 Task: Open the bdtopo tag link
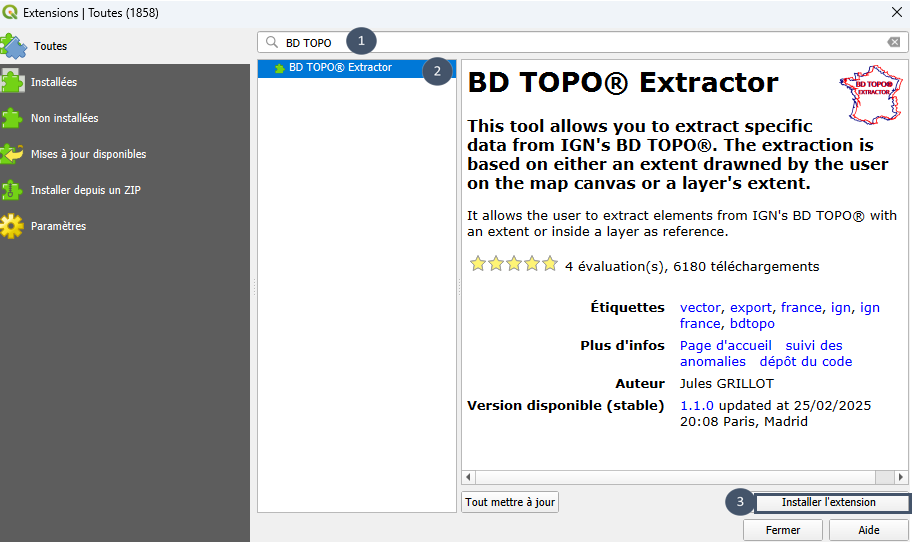pos(752,323)
